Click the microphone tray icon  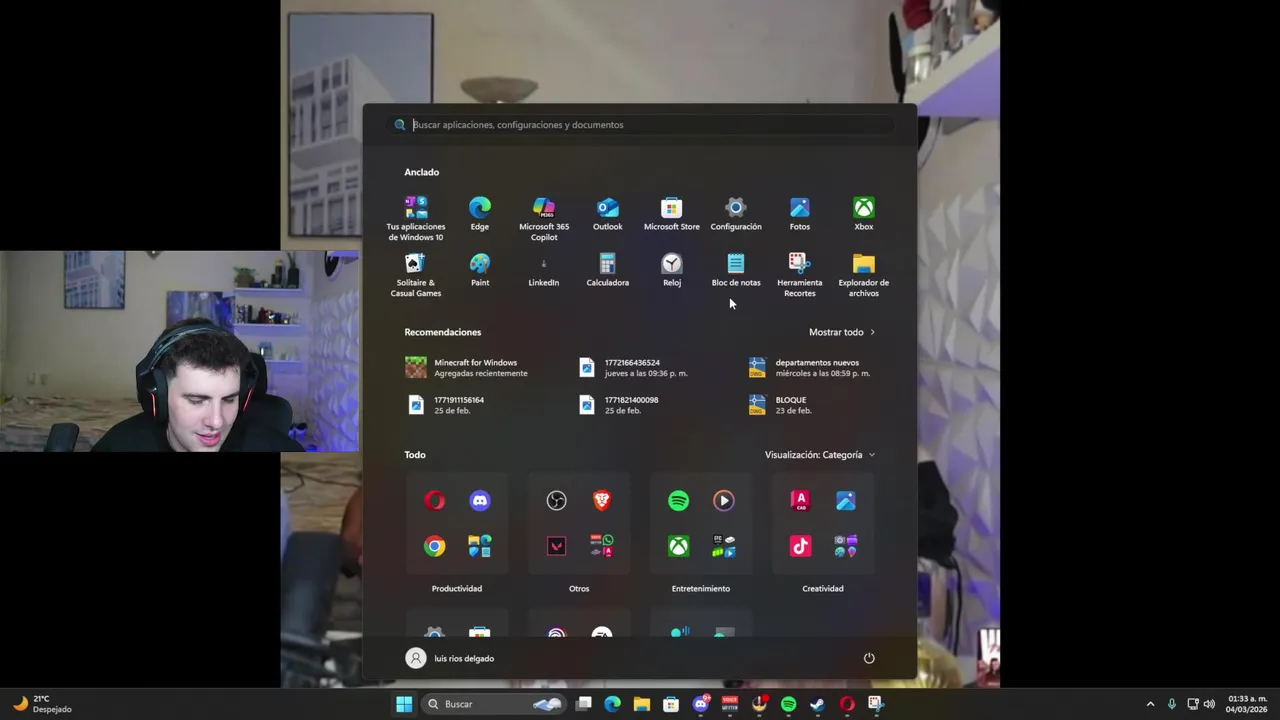click(x=1172, y=704)
